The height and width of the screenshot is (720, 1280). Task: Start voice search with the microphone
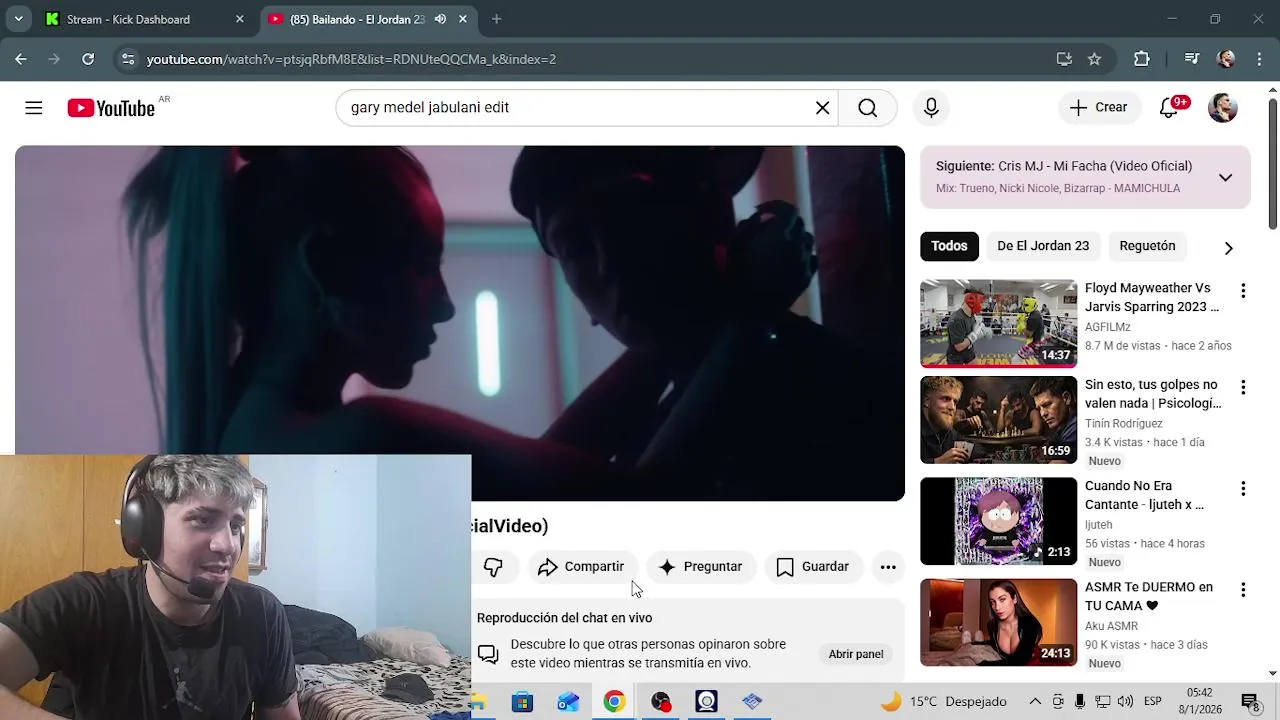(931, 108)
